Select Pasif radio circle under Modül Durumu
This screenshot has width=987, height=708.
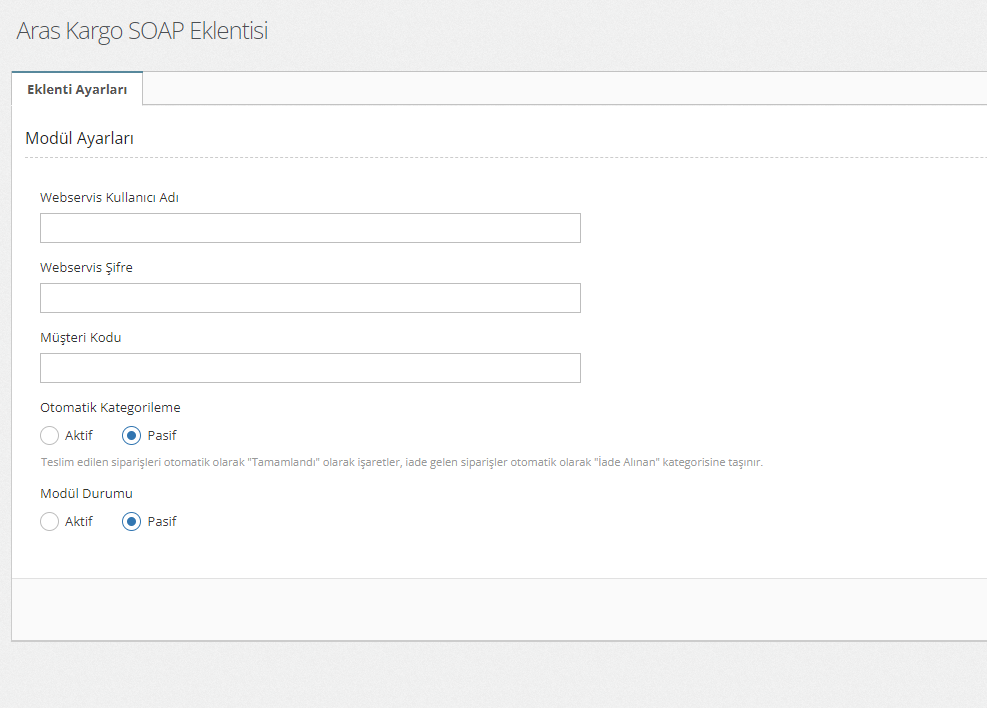click(131, 522)
